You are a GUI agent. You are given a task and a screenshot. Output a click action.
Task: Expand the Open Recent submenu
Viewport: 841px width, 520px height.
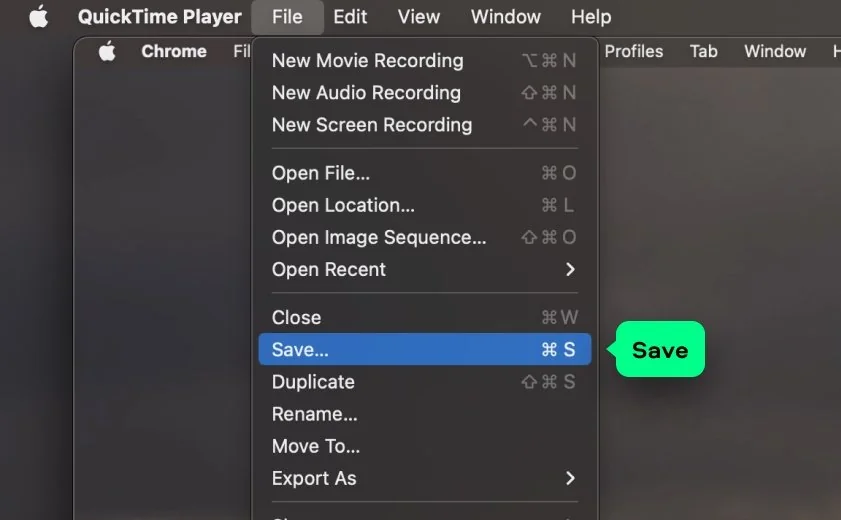pos(425,270)
